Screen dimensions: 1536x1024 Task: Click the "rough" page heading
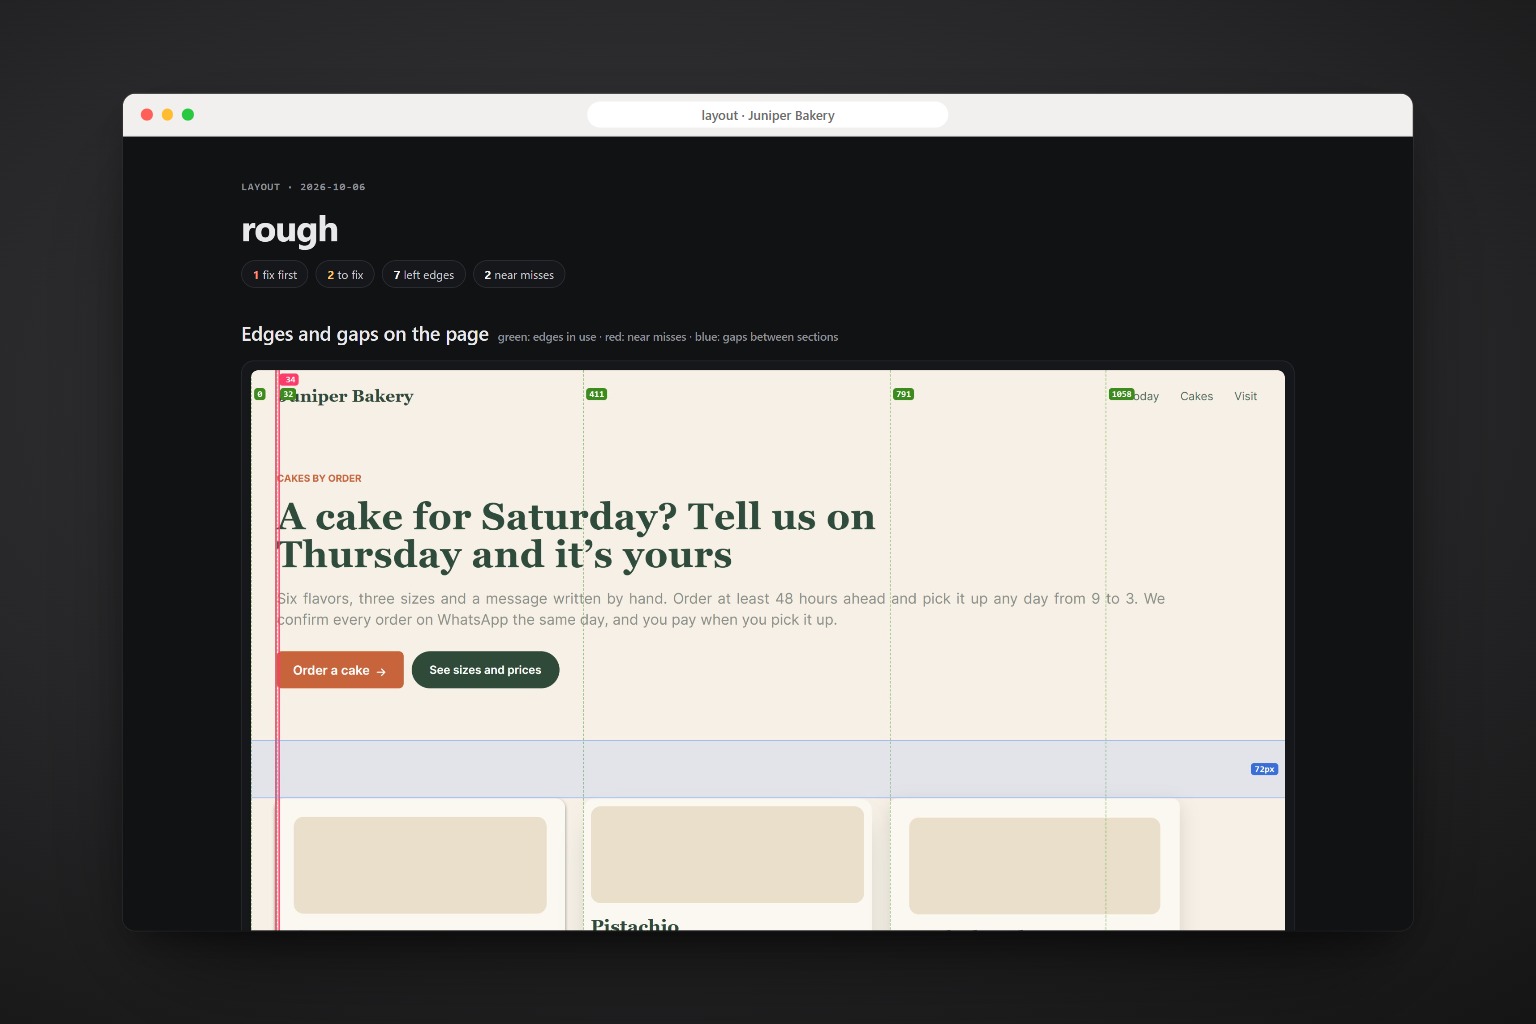click(x=290, y=230)
